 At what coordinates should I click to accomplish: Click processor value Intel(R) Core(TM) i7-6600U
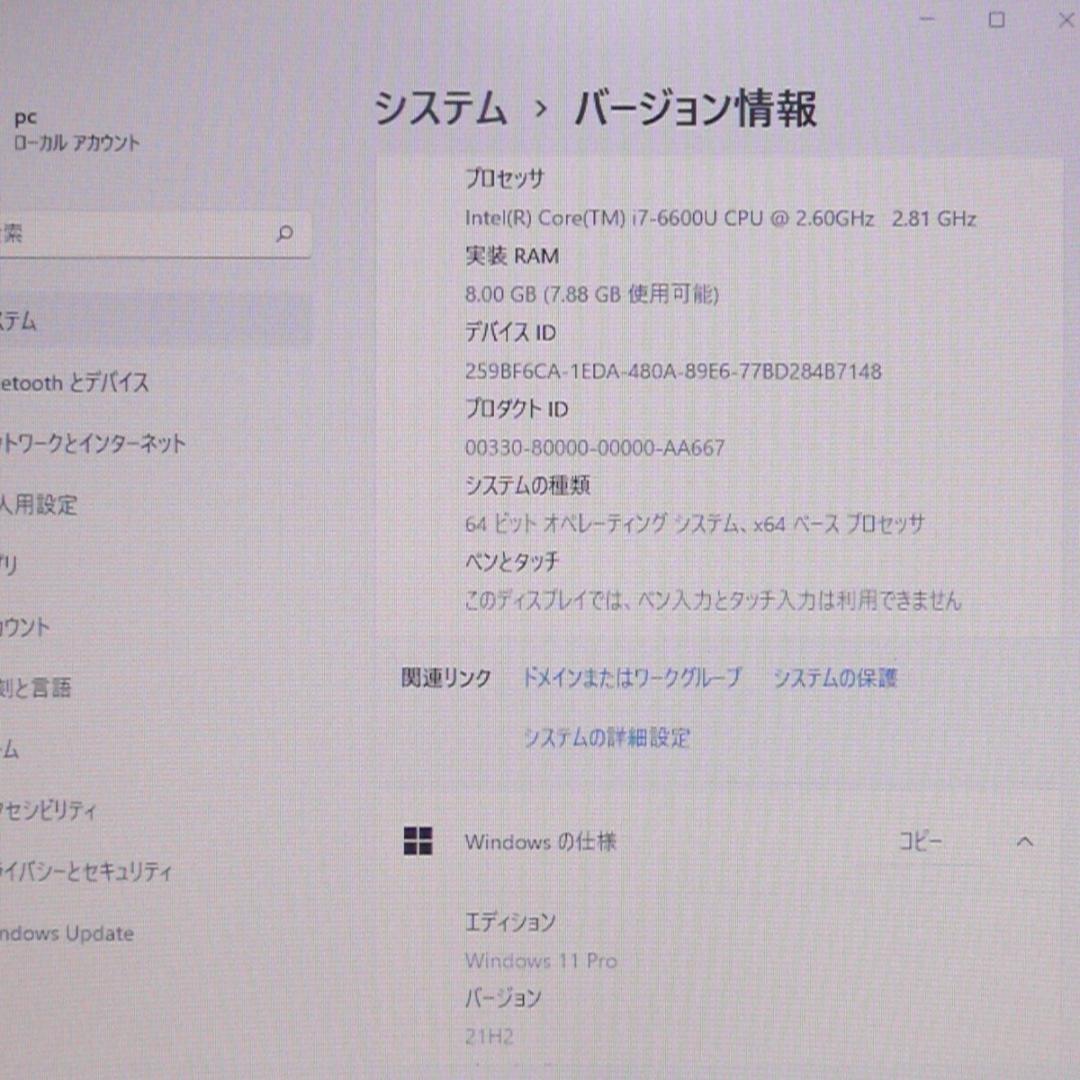pyautogui.click(x=720, y=218)
